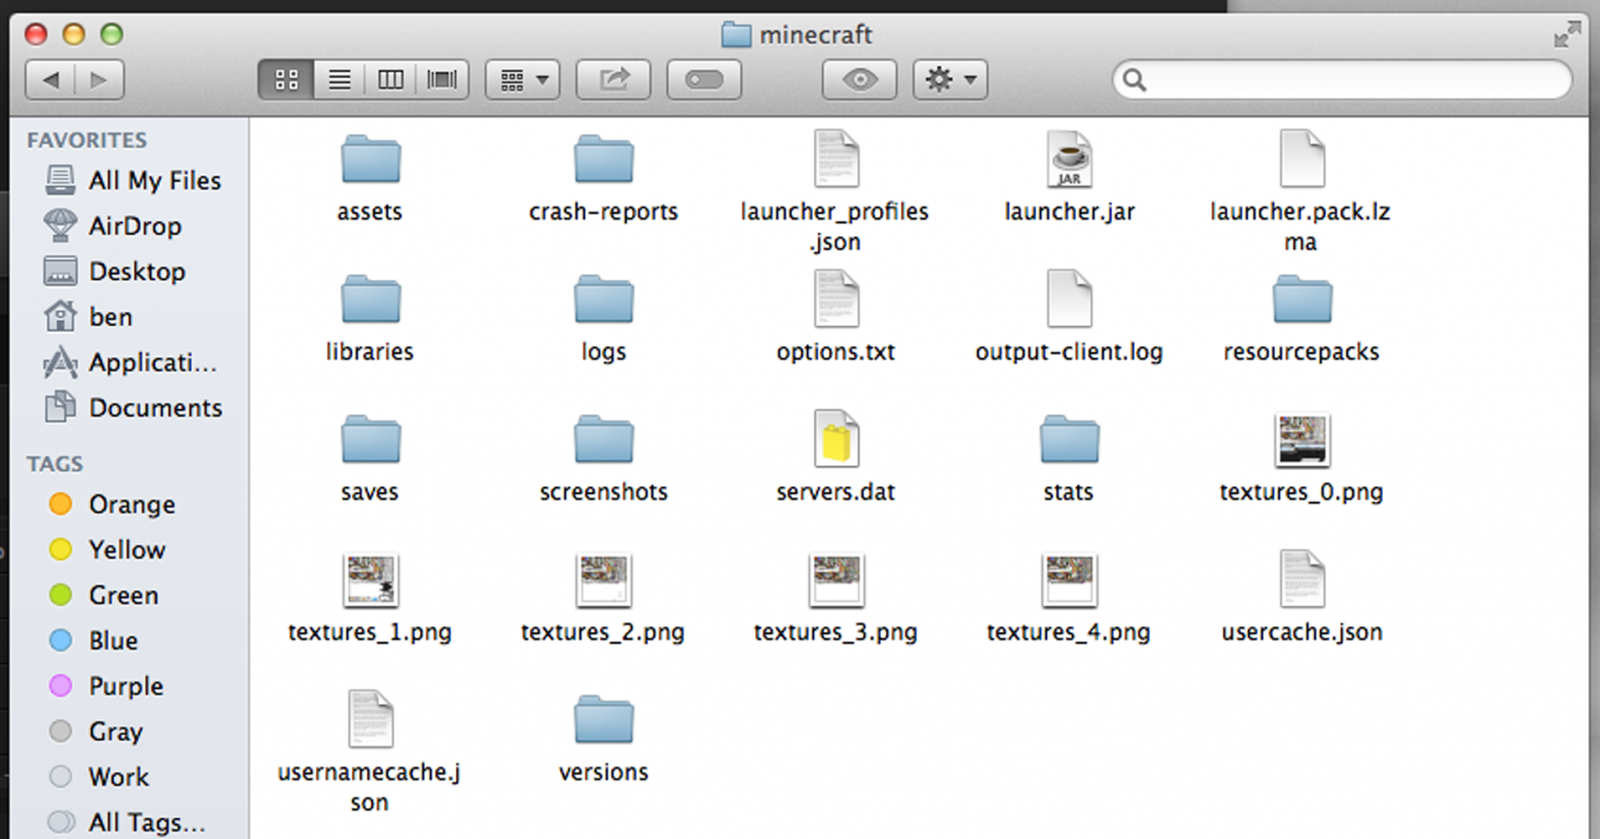
Task: Switch to icon view
Action: click(286, 80)
